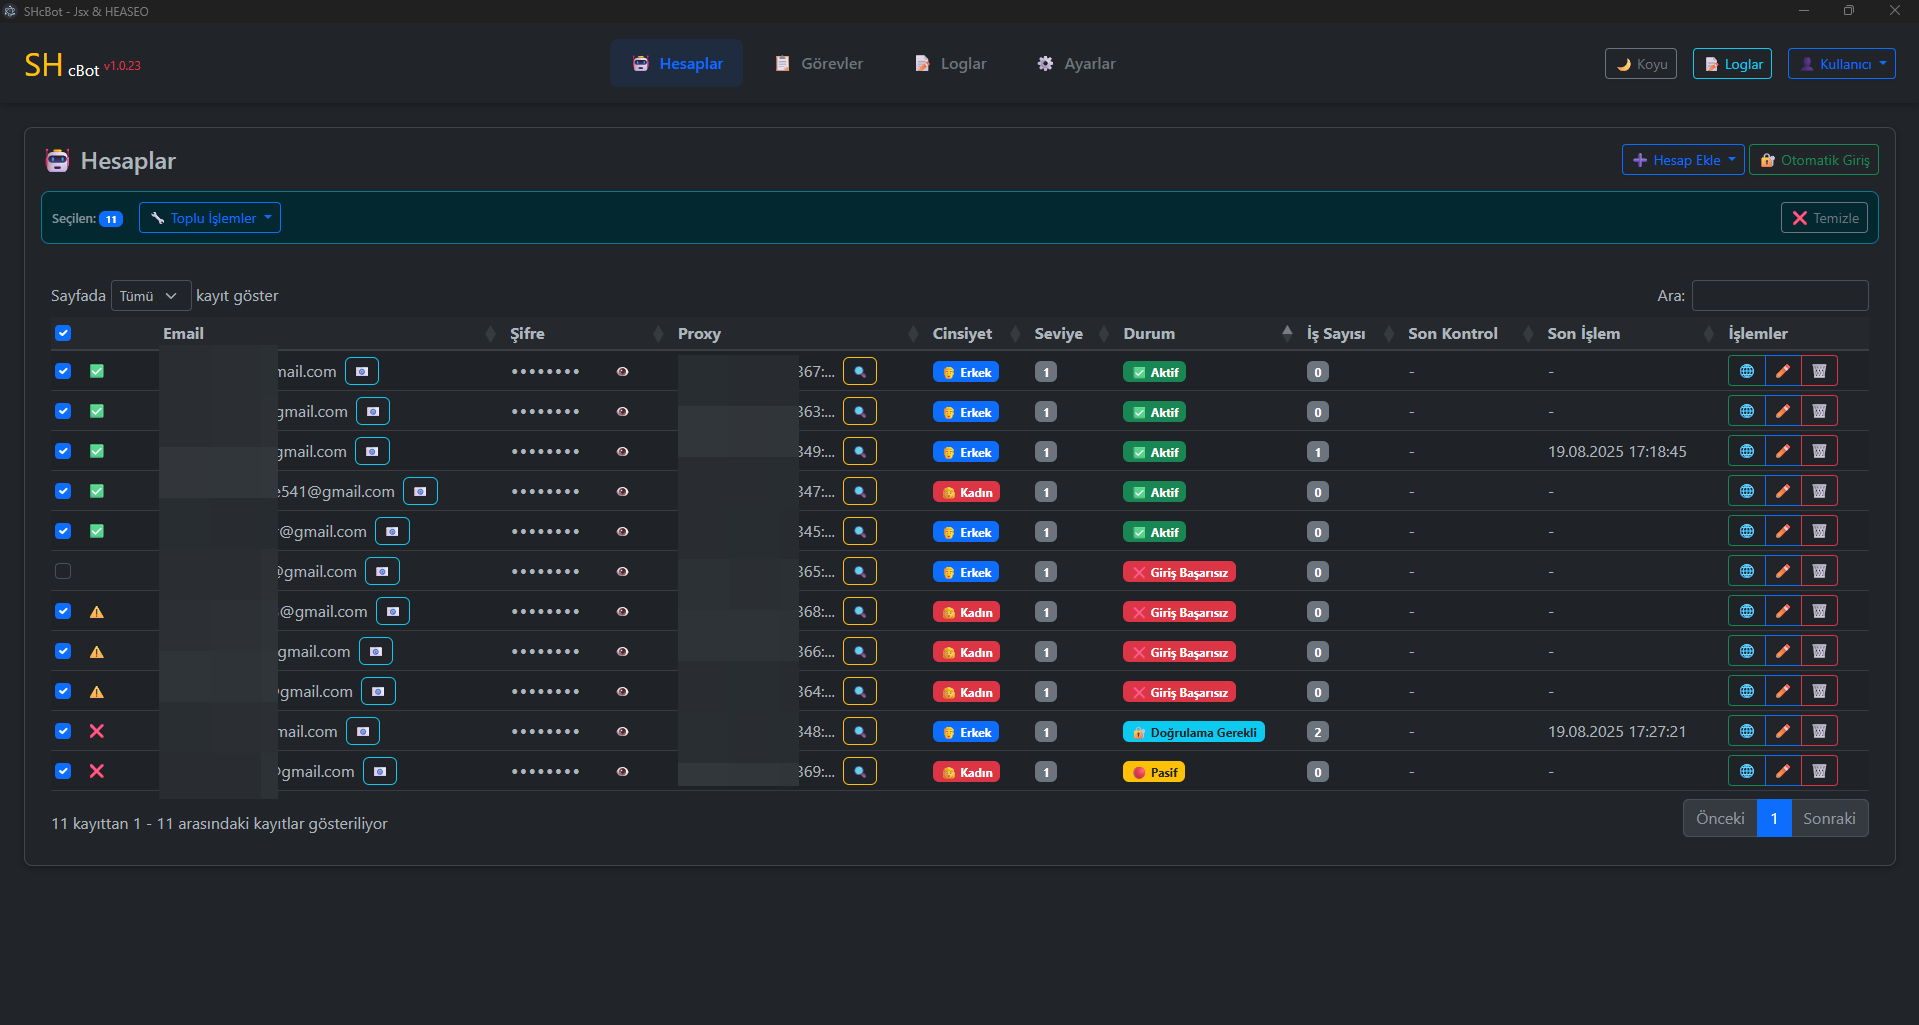Go to Sonraki page
This screenshot has height=1025, width=1919.
(1829, 818)
